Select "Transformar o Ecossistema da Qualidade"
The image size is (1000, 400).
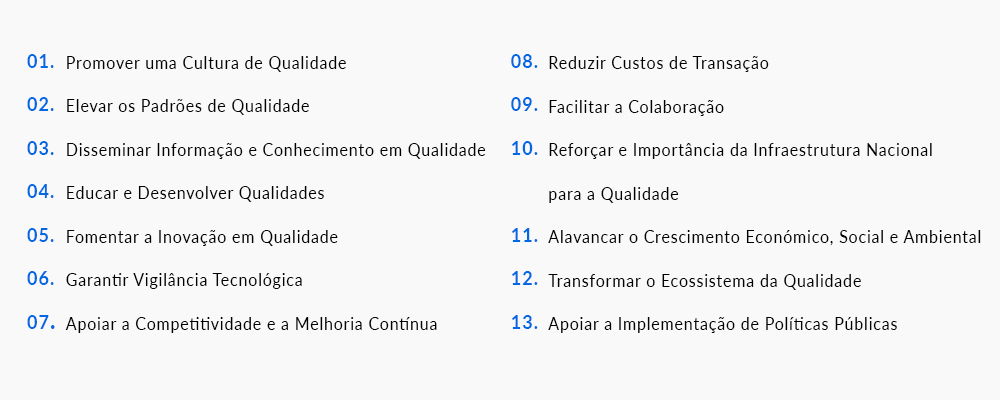[704, 281]
